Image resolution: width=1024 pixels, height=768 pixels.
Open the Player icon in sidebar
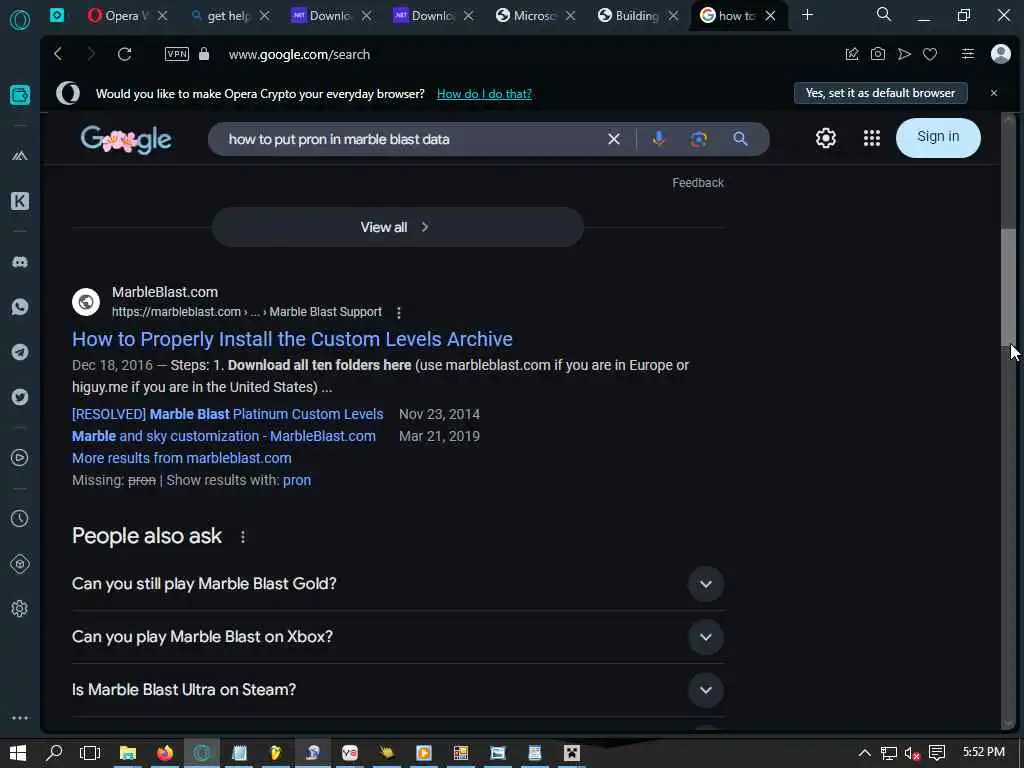[x=20, y=458]
